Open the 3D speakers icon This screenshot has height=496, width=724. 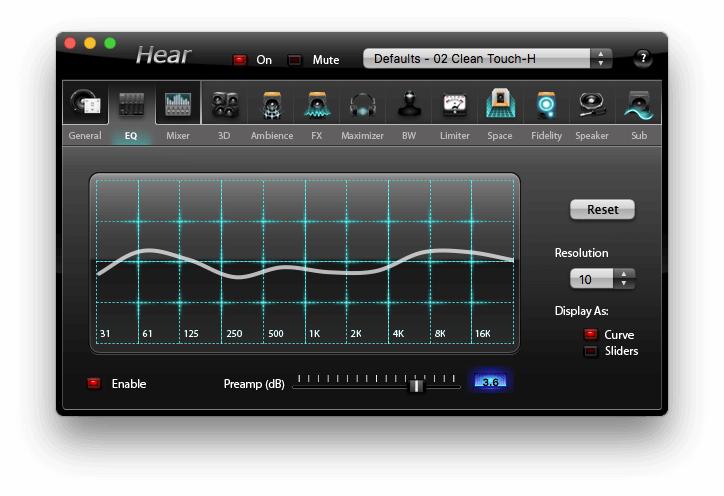tap(225, 104)
